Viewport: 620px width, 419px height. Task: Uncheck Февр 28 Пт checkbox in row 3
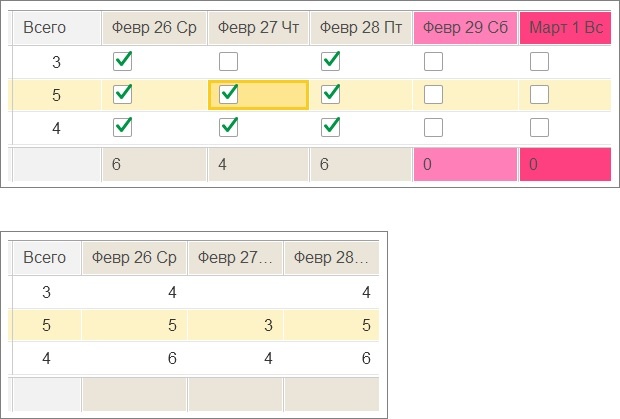pos(331,61)
